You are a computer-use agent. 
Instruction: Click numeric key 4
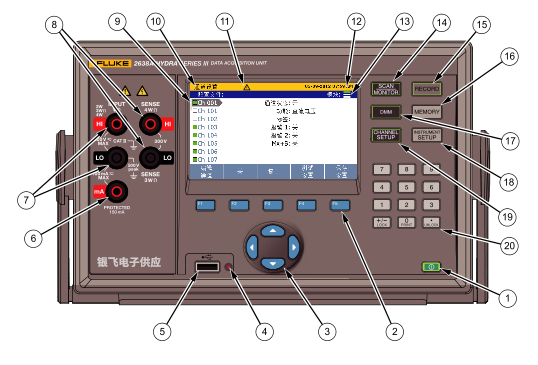[x=382, y=187]
